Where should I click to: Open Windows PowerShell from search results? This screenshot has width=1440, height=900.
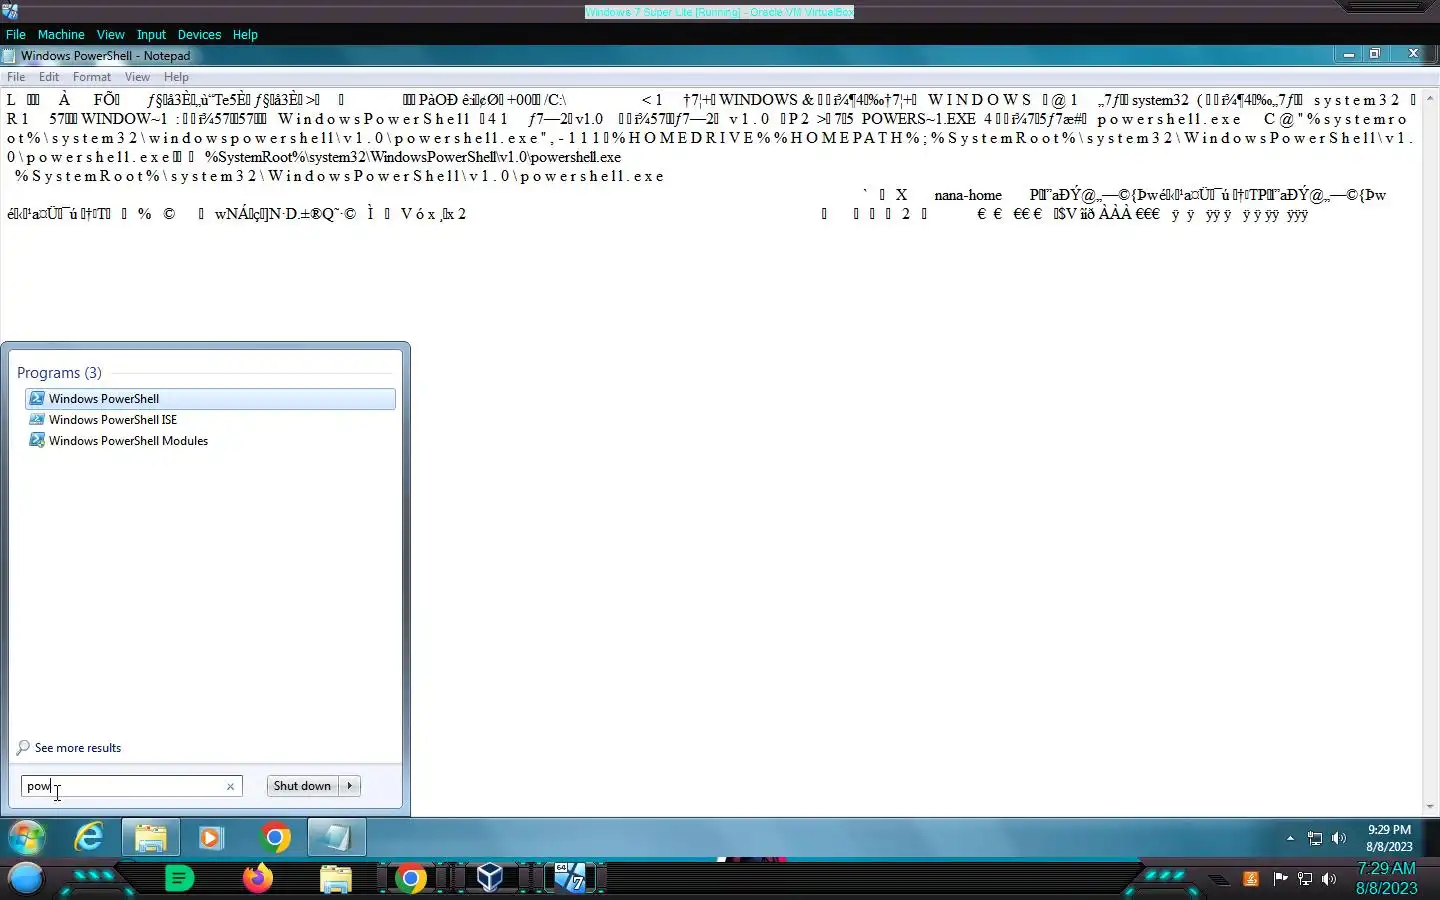[x=210, y=399]
